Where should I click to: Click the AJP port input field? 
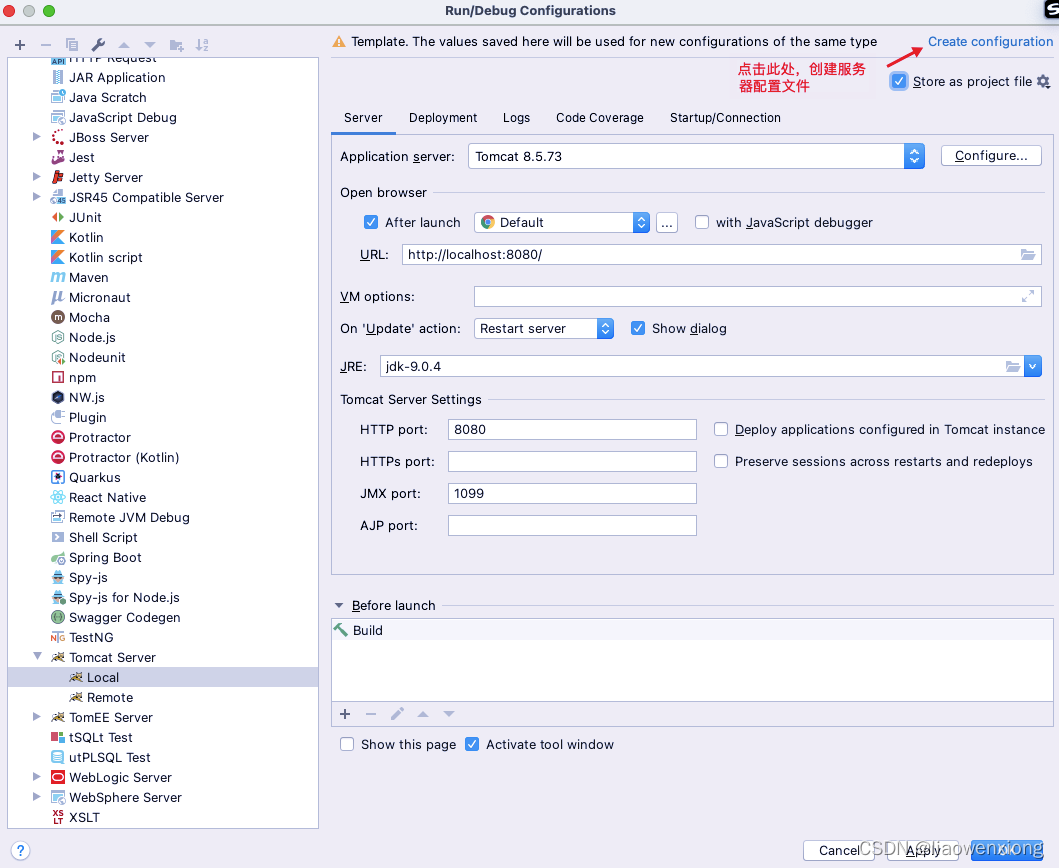tap(572, 526)
